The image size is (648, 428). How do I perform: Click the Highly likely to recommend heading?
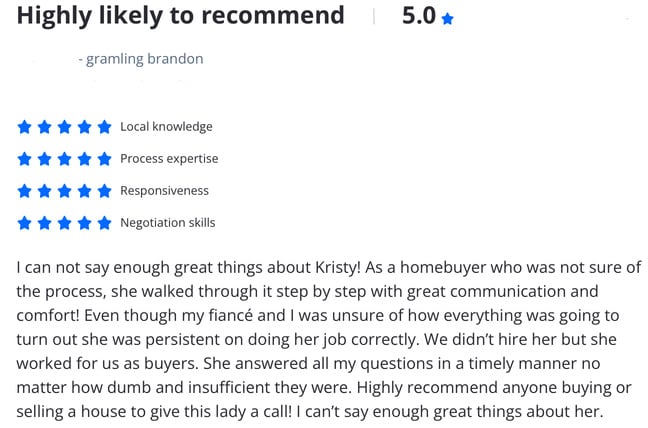[x=180, y=17]
